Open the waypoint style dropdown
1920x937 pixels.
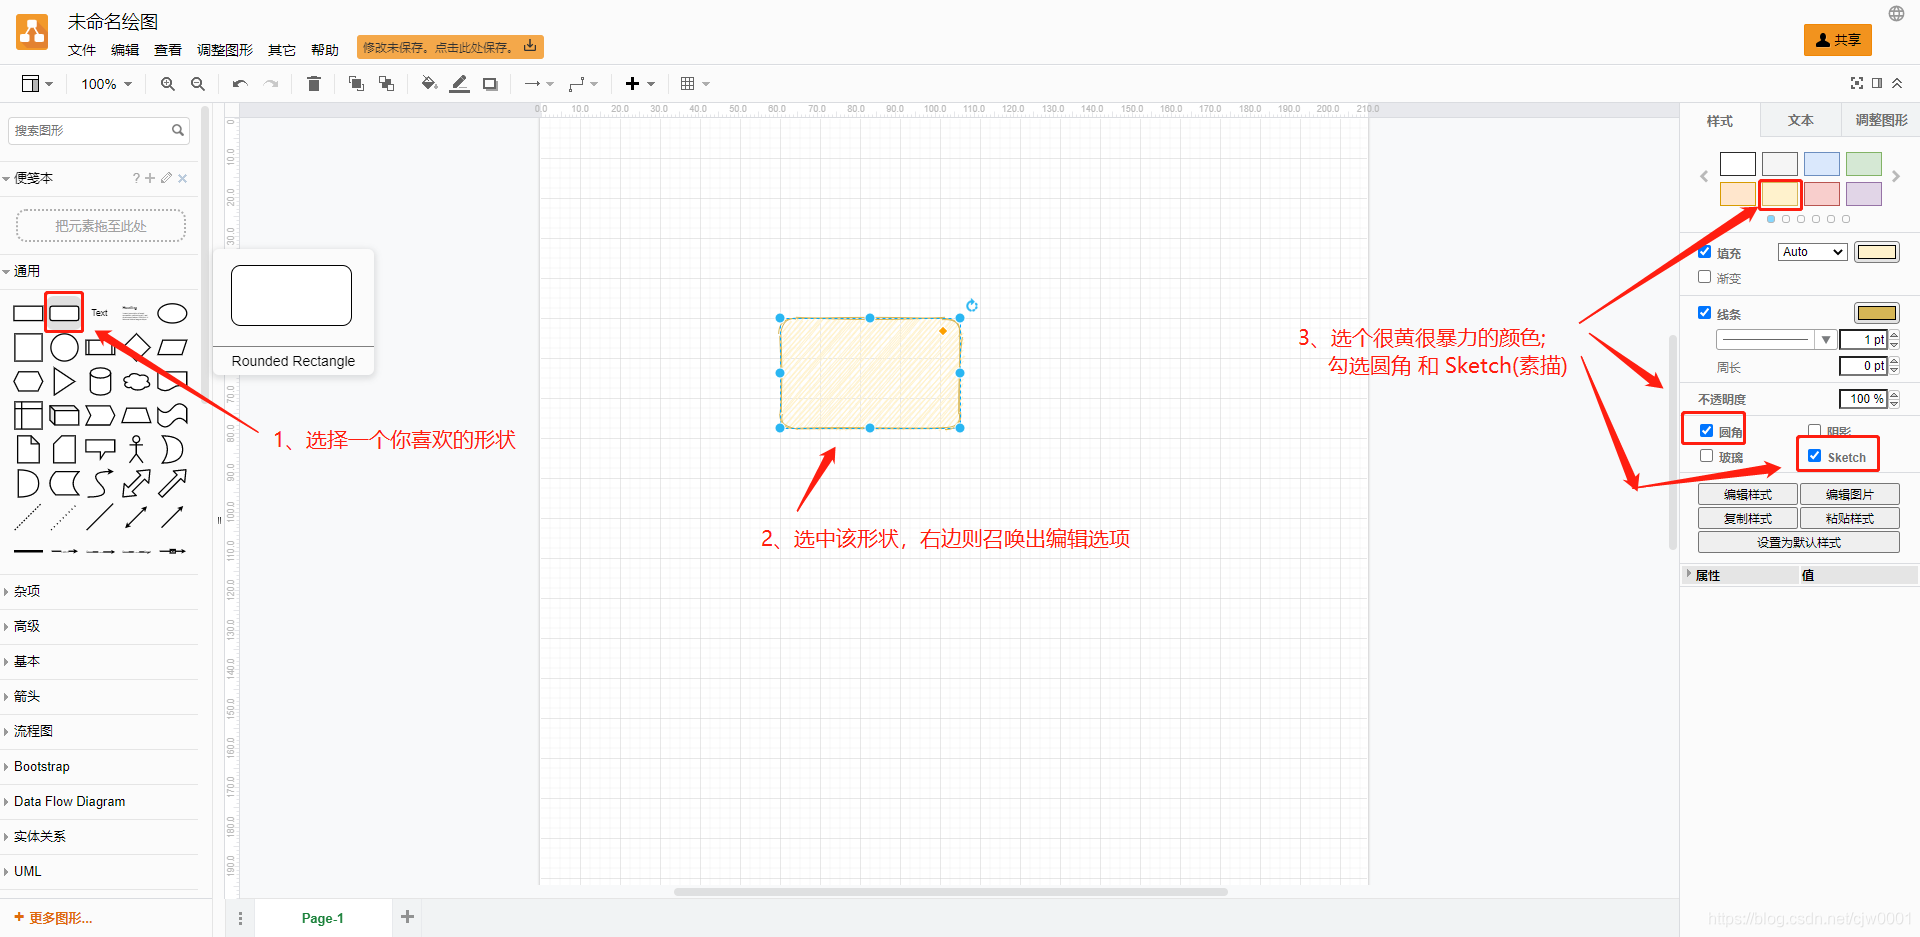[x=583, y=84]
